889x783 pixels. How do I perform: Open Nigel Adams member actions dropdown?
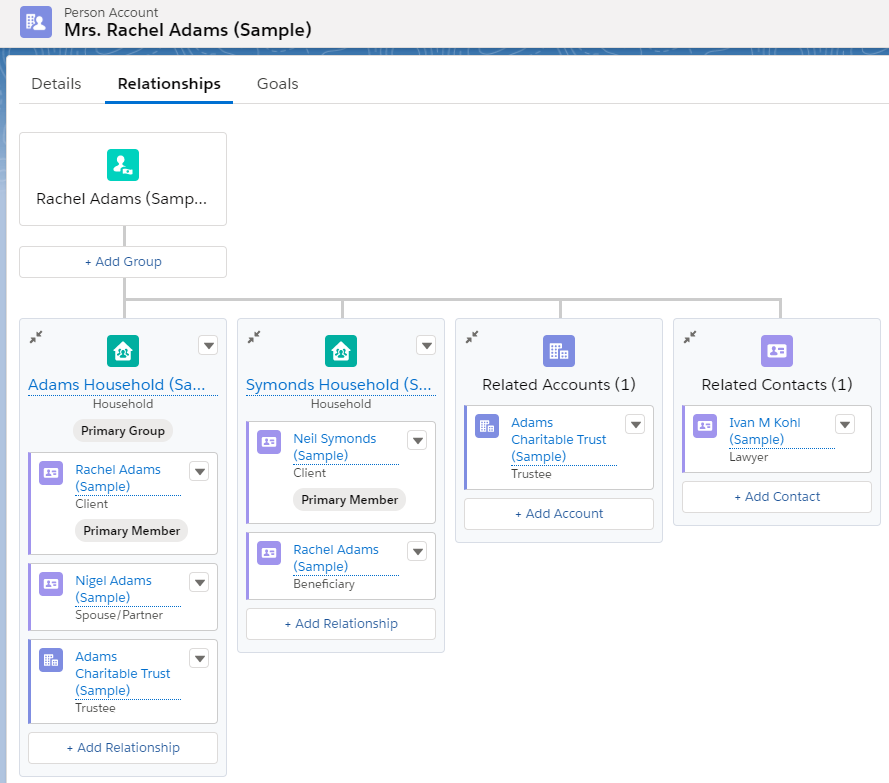click(x=199, y=583)
